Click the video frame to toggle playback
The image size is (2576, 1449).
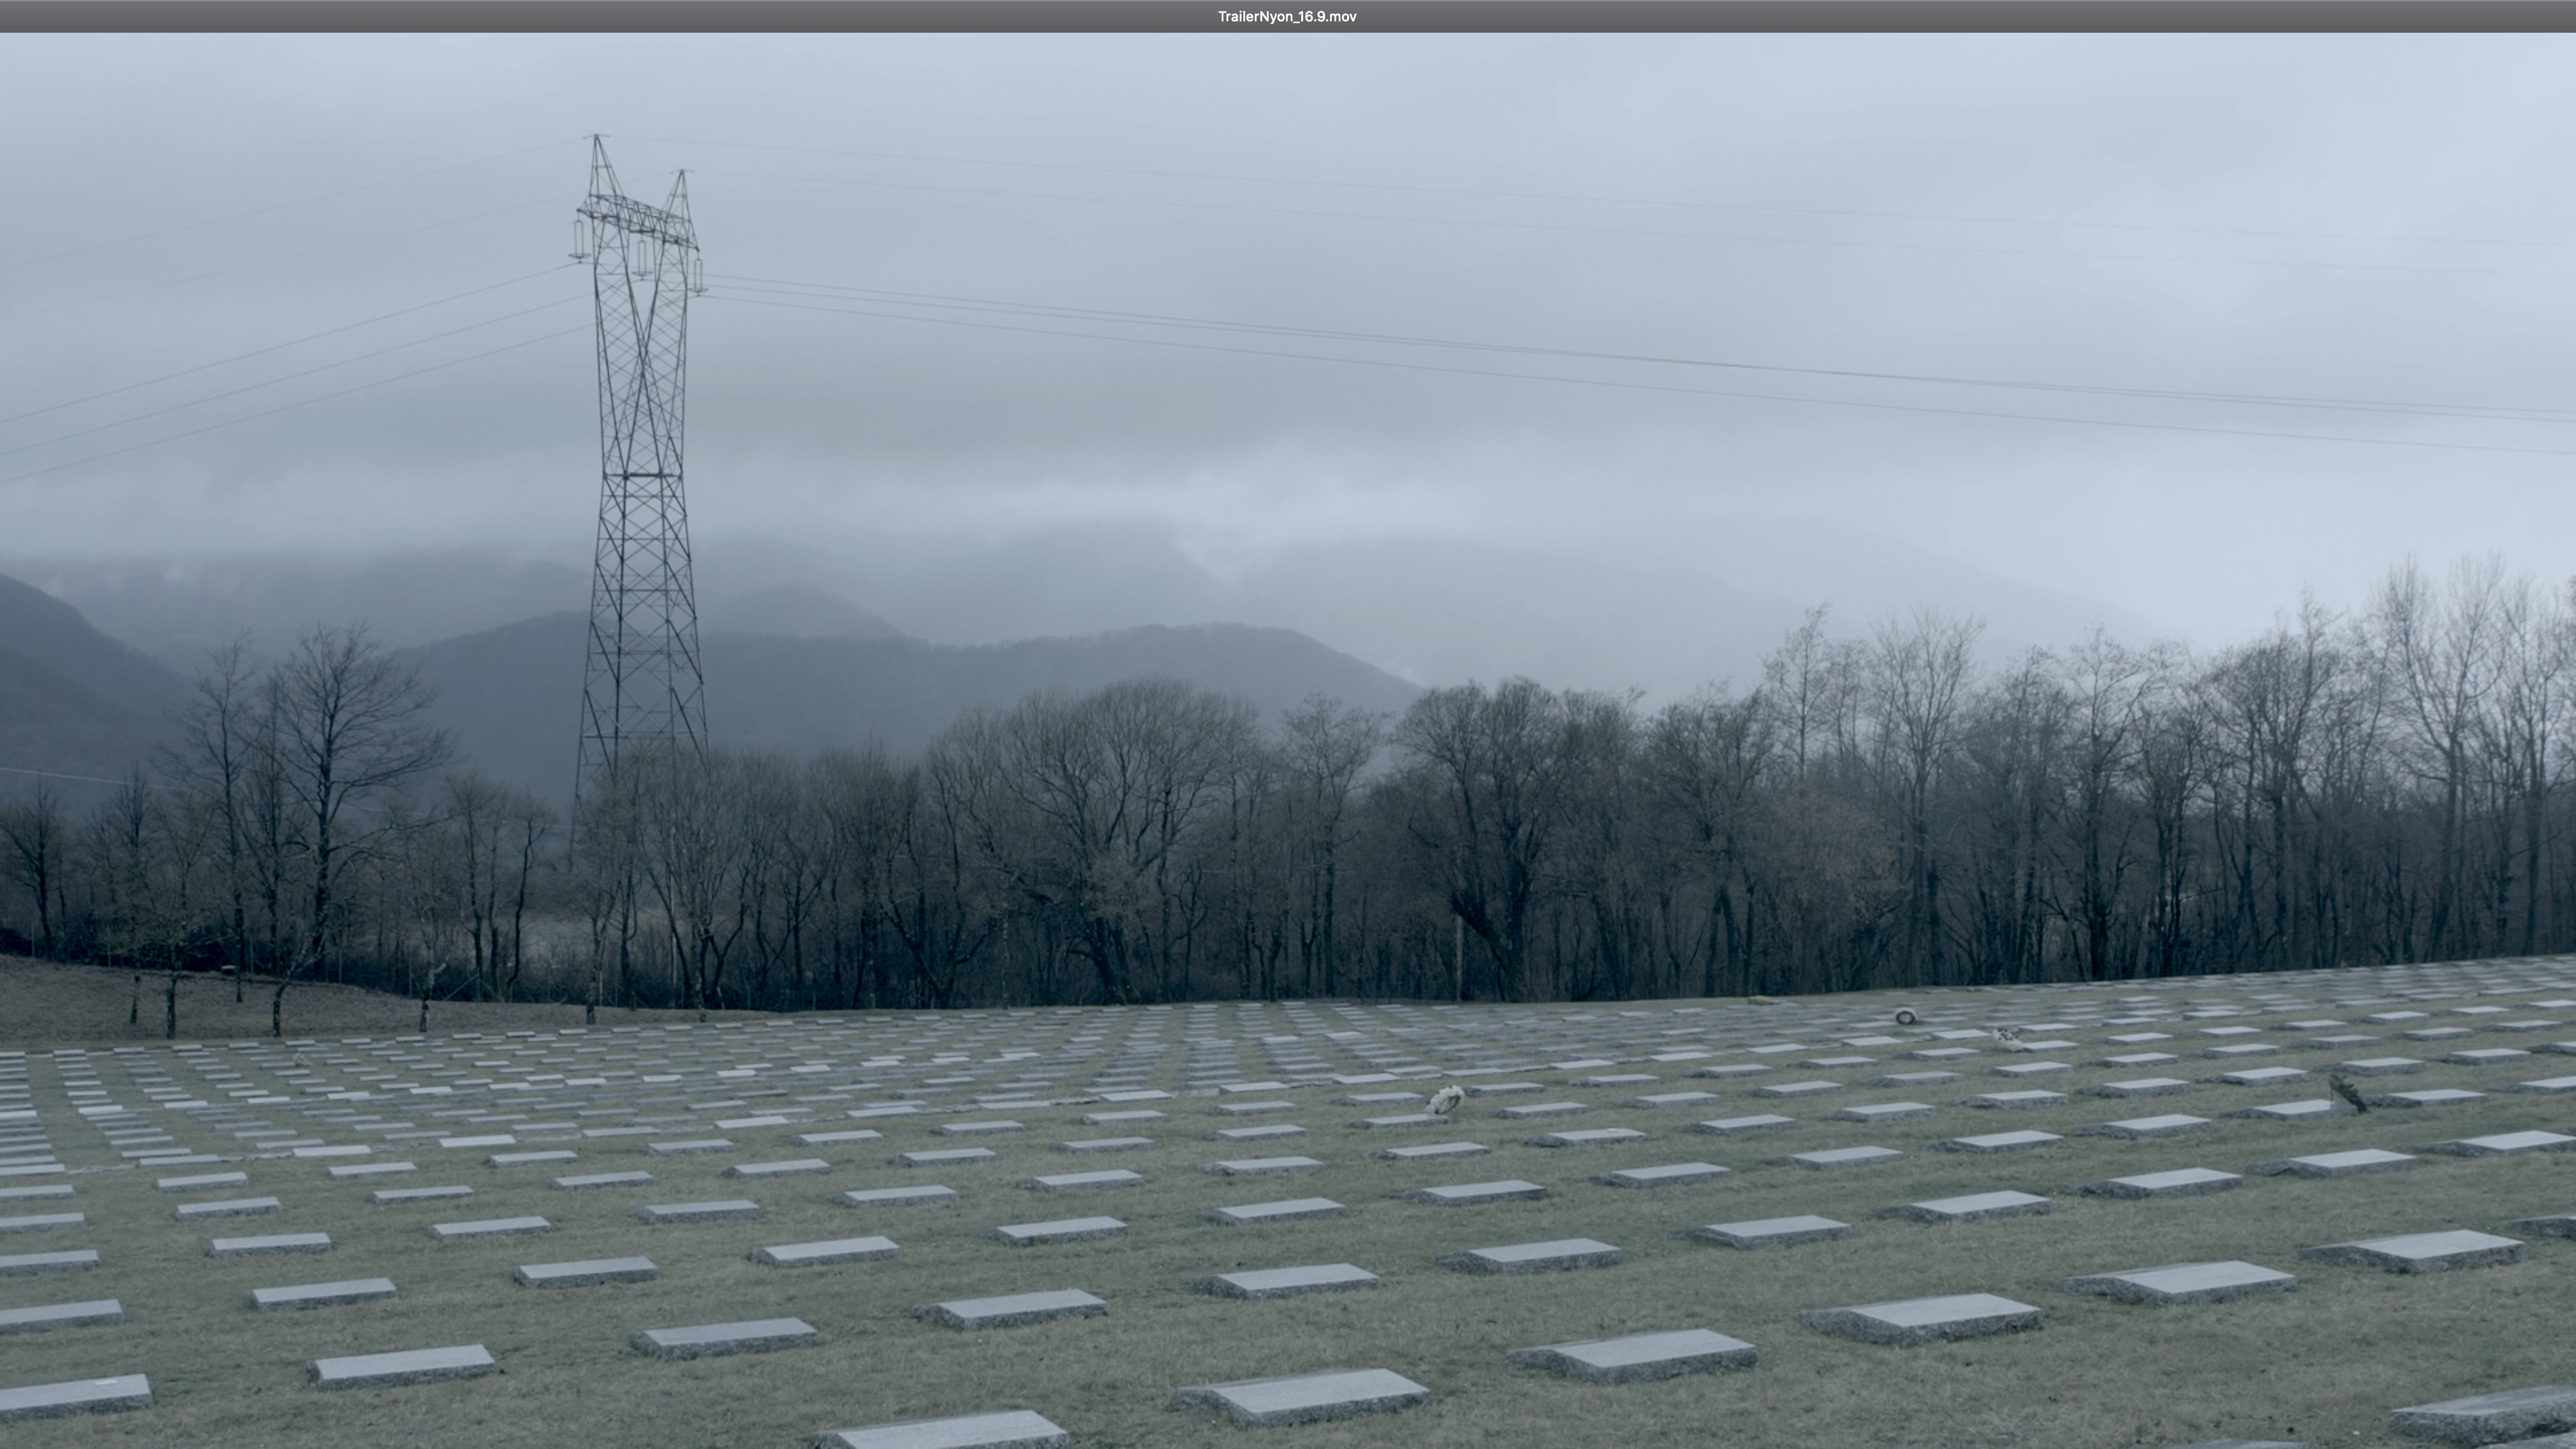[x=1288, y=741]
